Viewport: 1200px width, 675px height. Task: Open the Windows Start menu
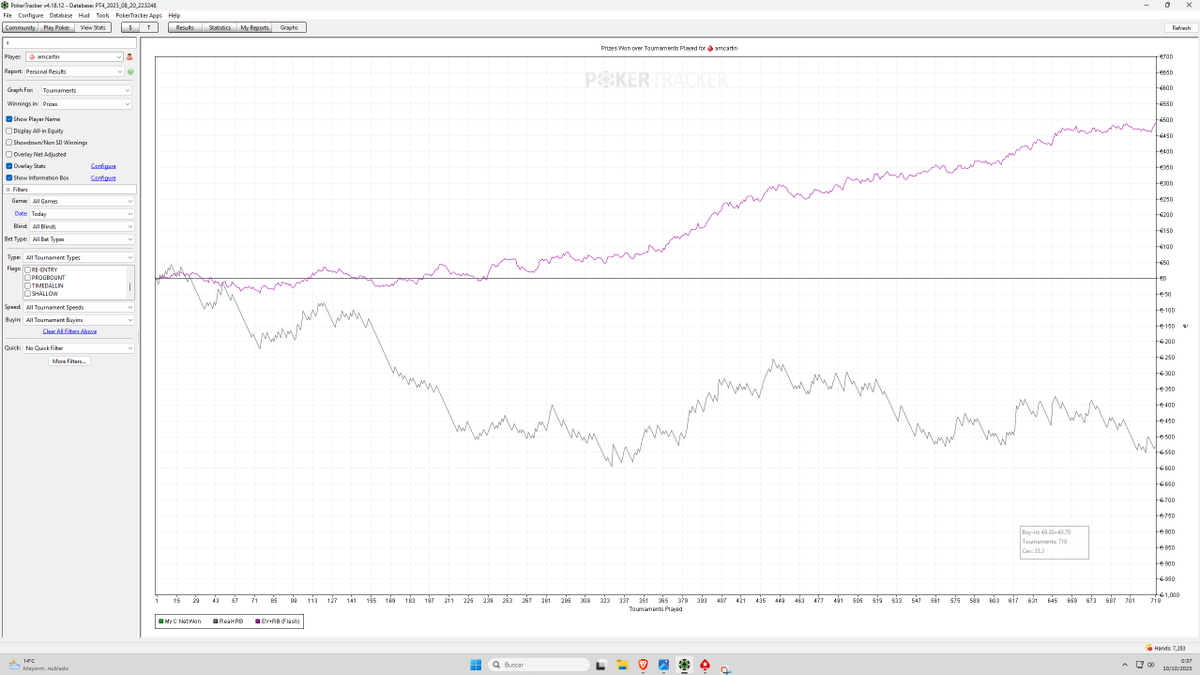pyautogui.click(x=476, y=665)
